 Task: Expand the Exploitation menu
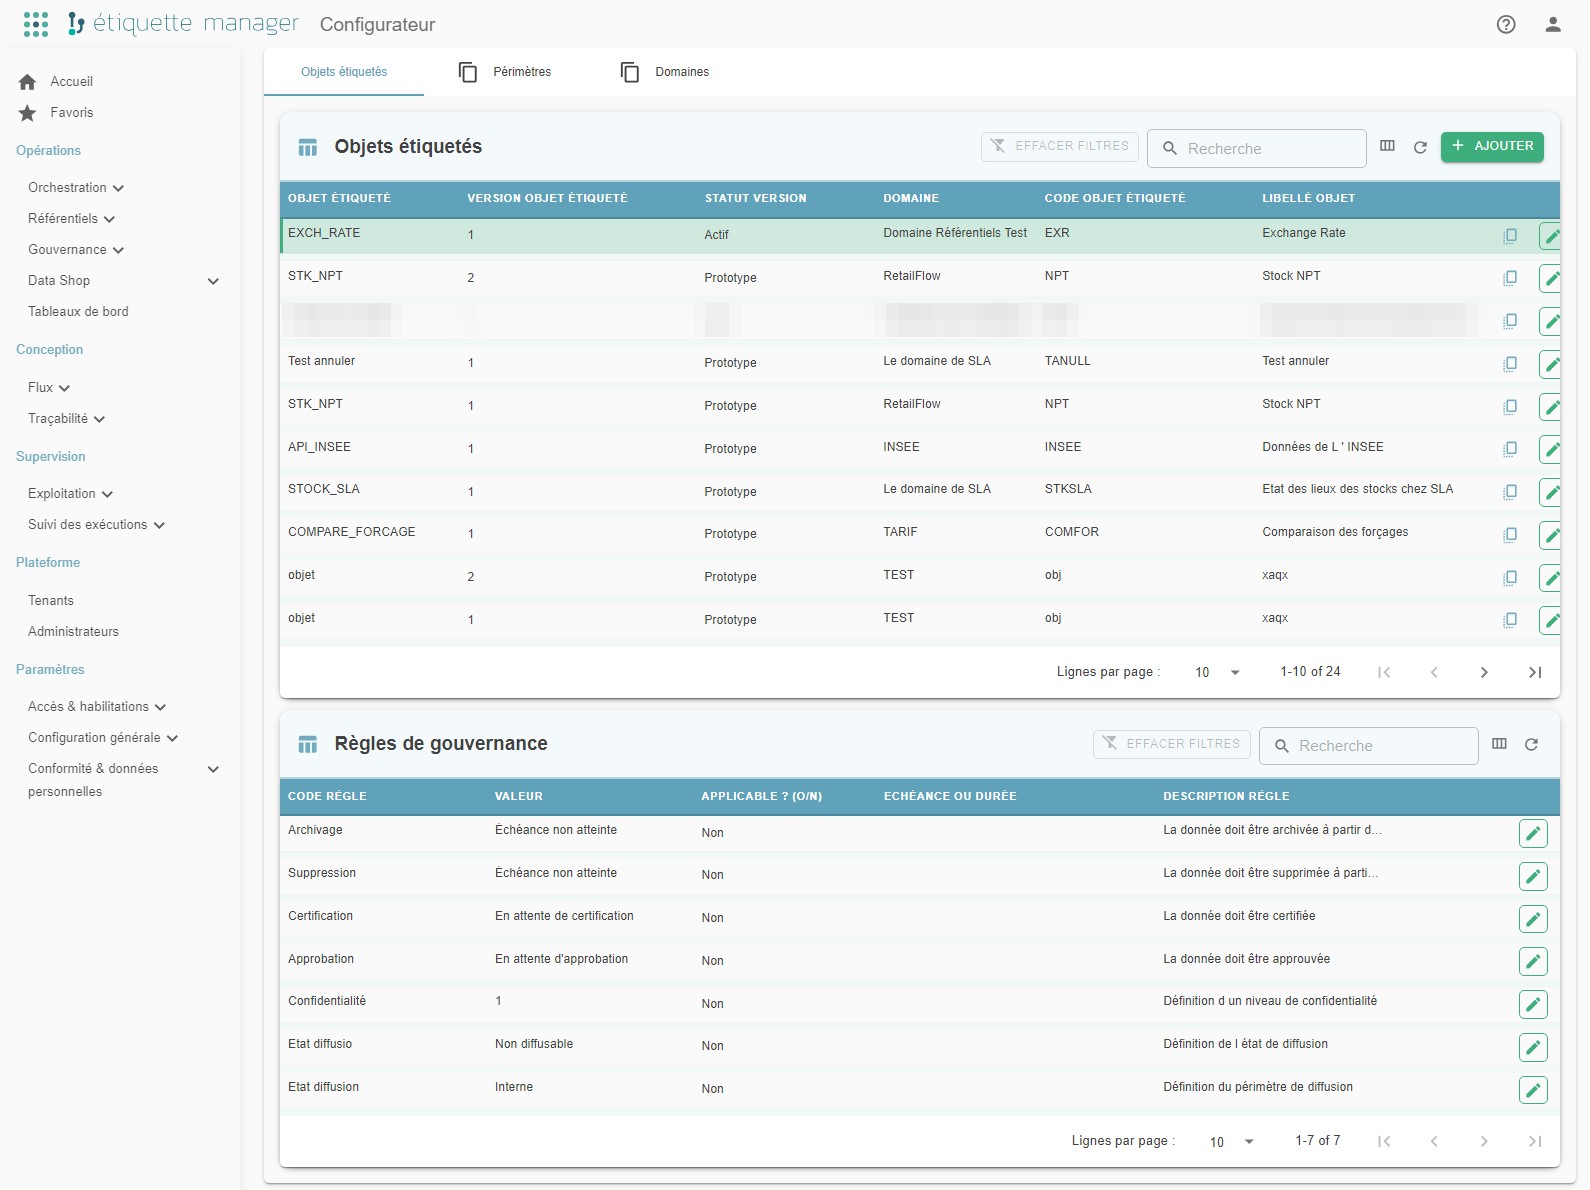tap(71, 494)
